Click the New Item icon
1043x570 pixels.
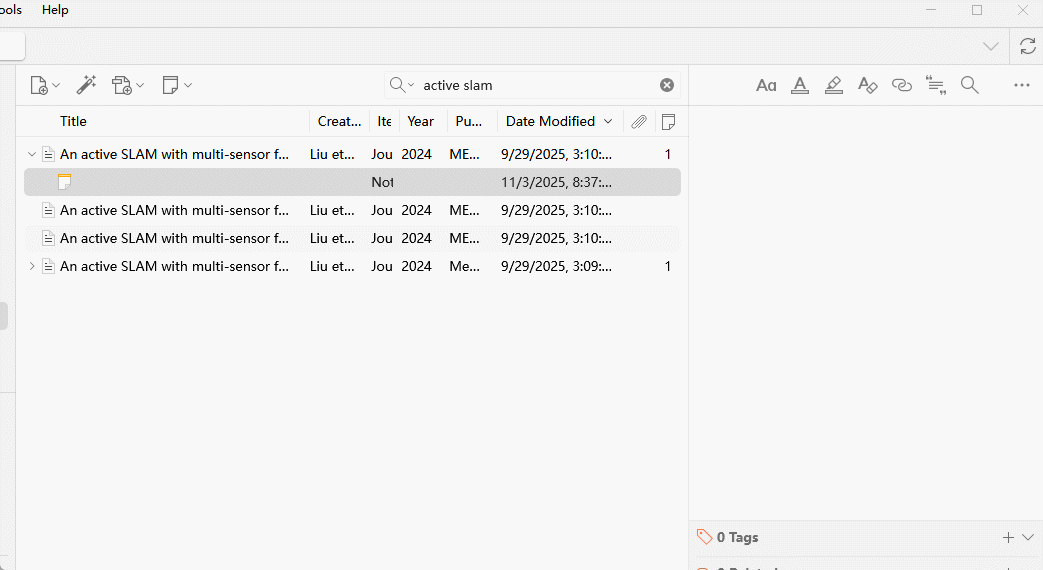tap(39, 85)
